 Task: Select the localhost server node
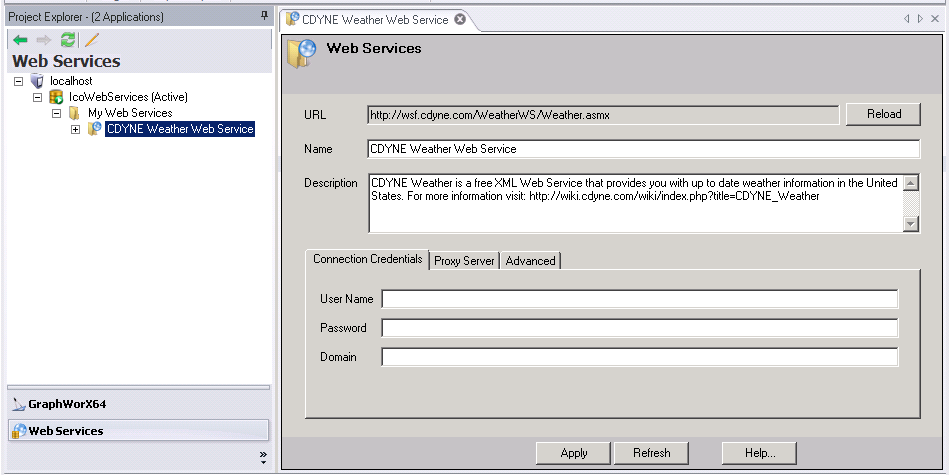coord(71,81)
